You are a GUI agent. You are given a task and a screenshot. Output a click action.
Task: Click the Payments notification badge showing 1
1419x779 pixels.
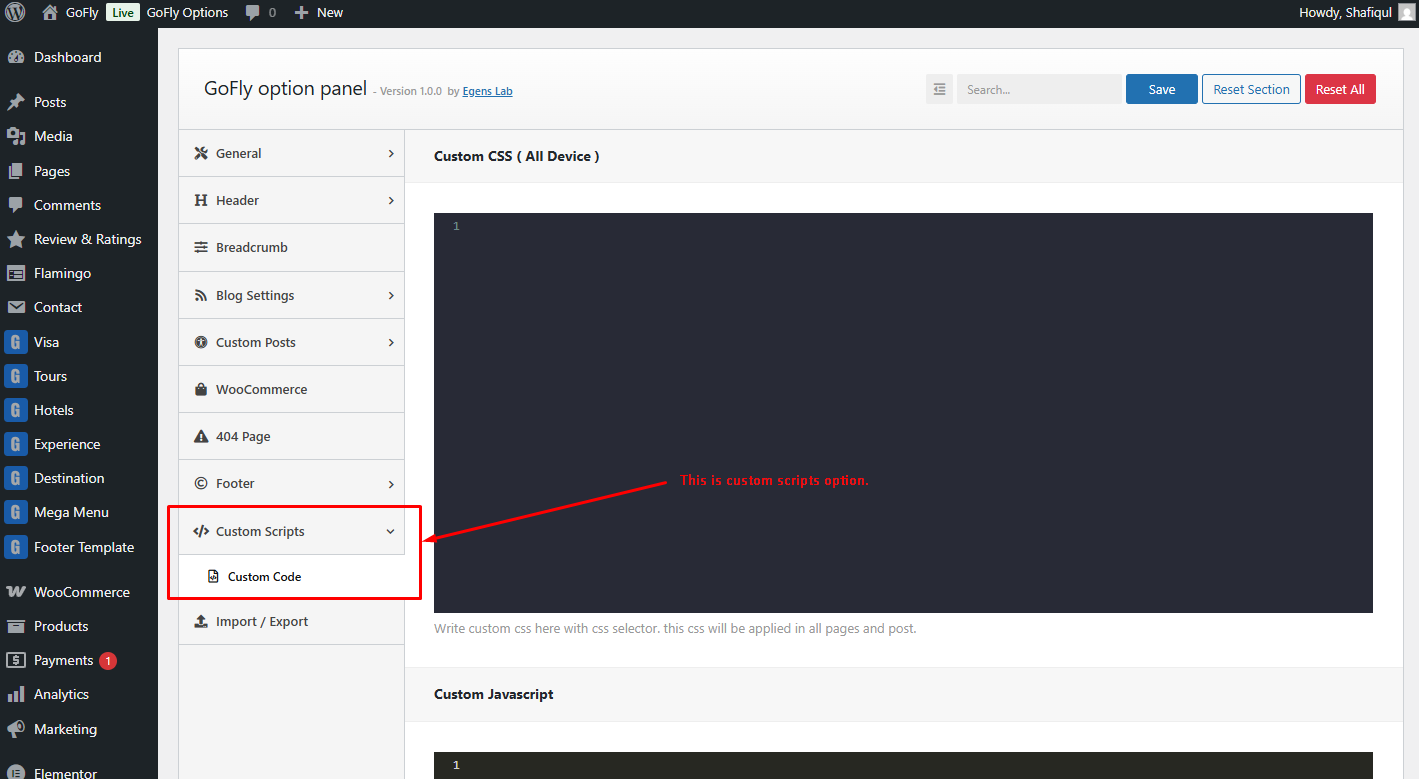108,660
